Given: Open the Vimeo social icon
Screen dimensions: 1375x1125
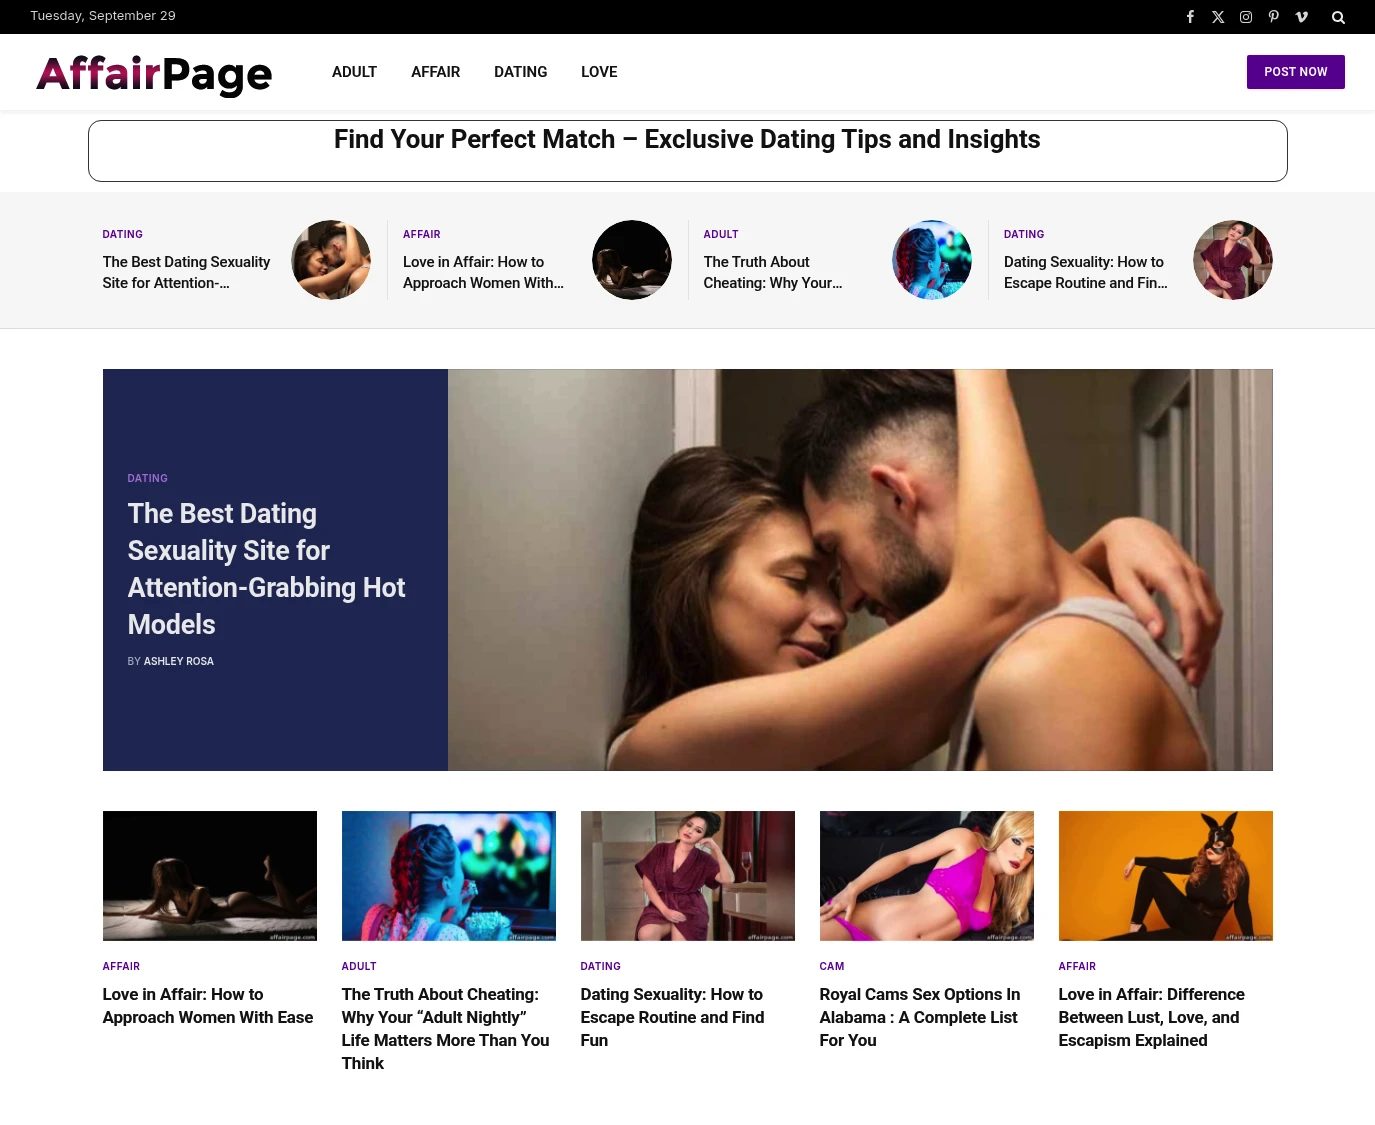Looking at the screenshot, I should point(1302,17).
